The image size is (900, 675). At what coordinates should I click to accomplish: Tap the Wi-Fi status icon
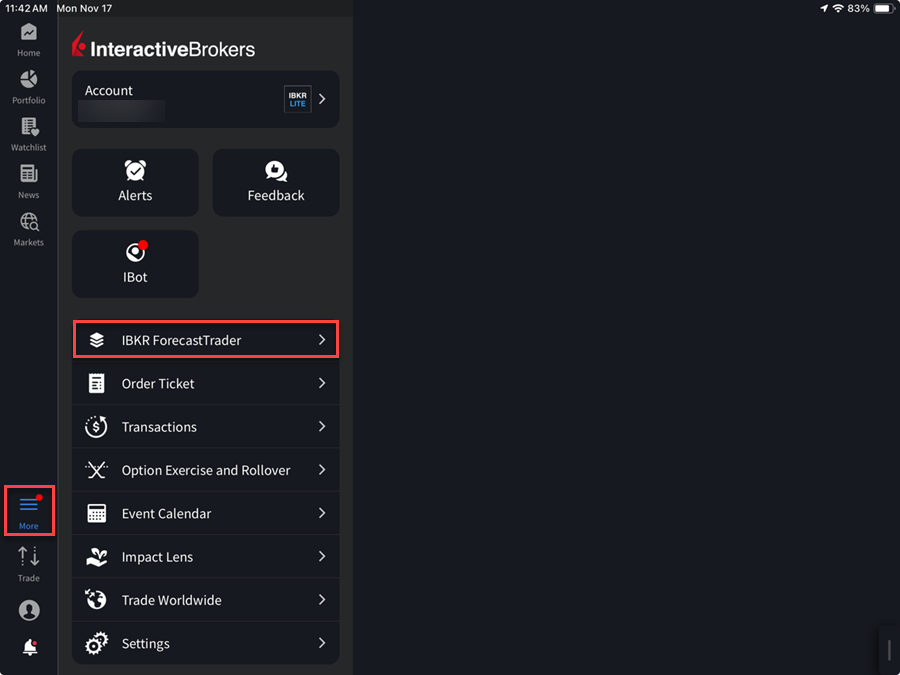click(x=838, y=8)
